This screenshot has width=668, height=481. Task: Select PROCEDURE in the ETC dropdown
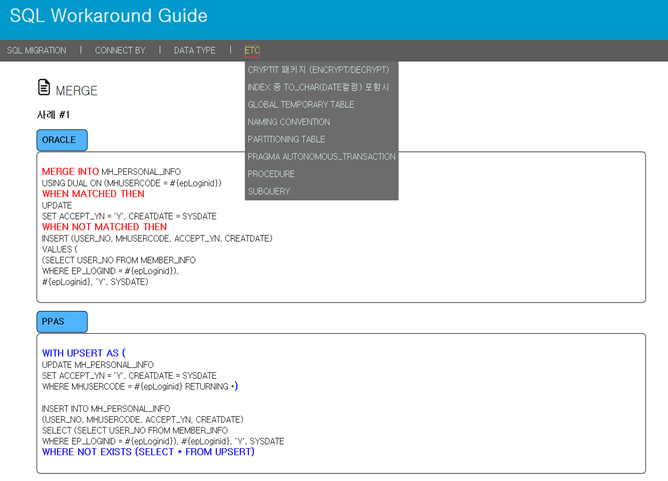(x=271, y=174)
